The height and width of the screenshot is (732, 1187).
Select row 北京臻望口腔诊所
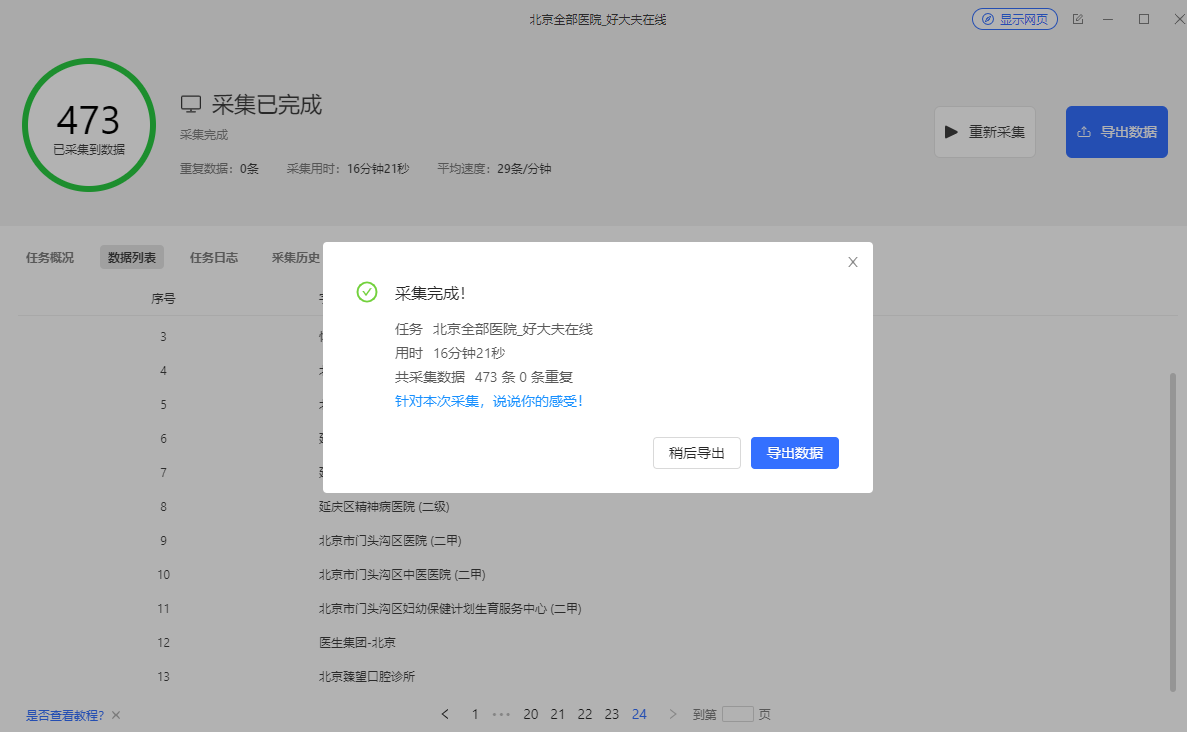[x=366, y=677]
